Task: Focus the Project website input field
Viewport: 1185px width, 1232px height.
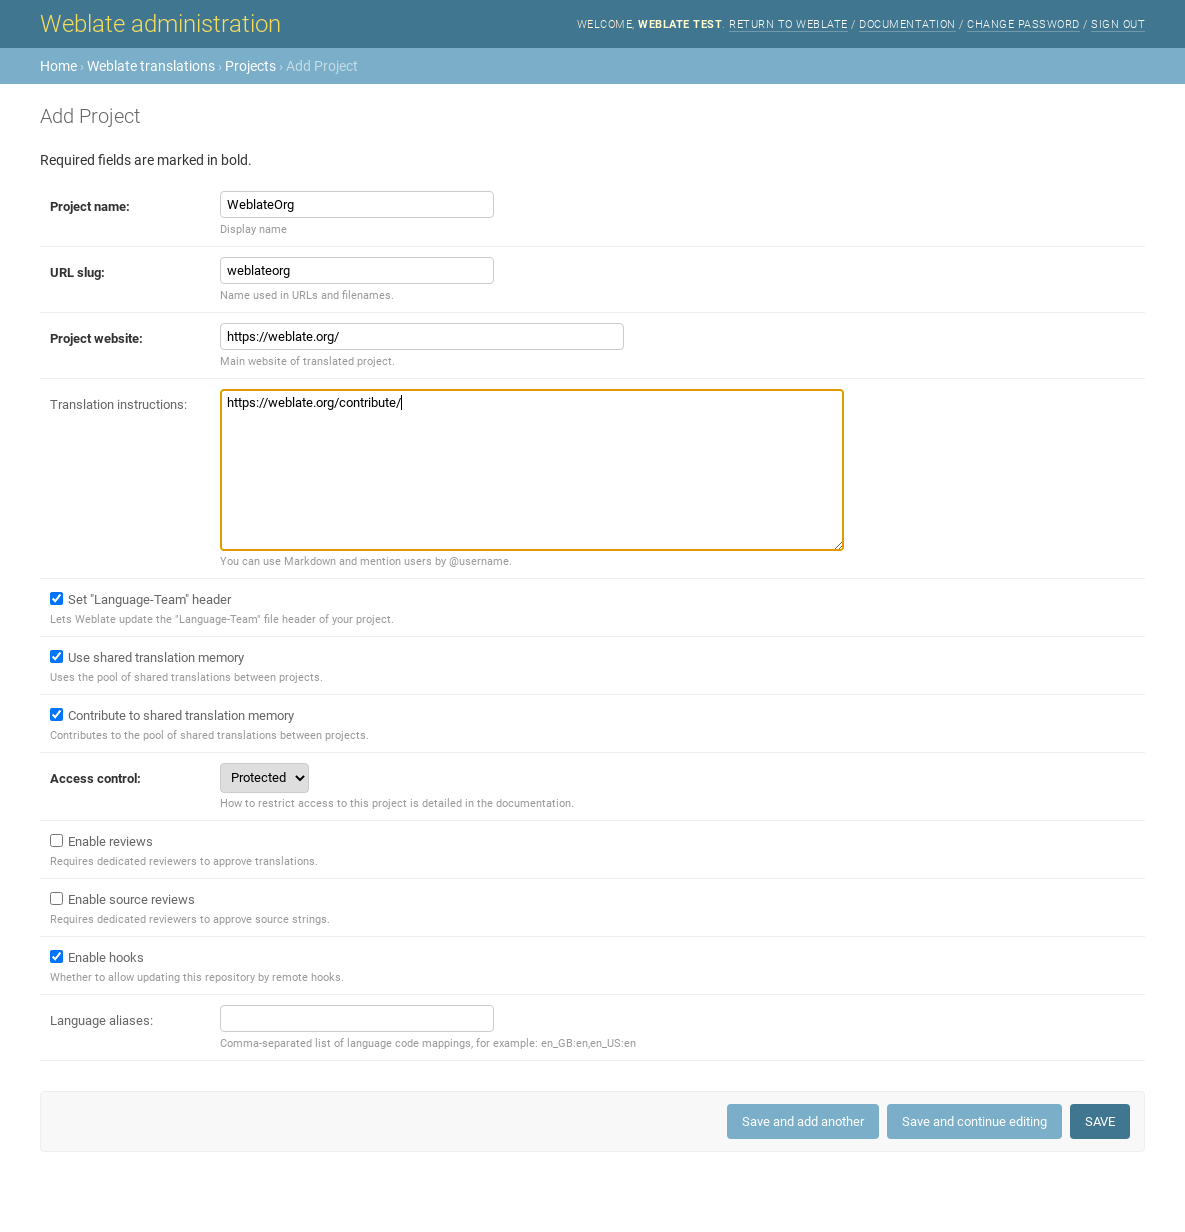Action: [422, 336]
